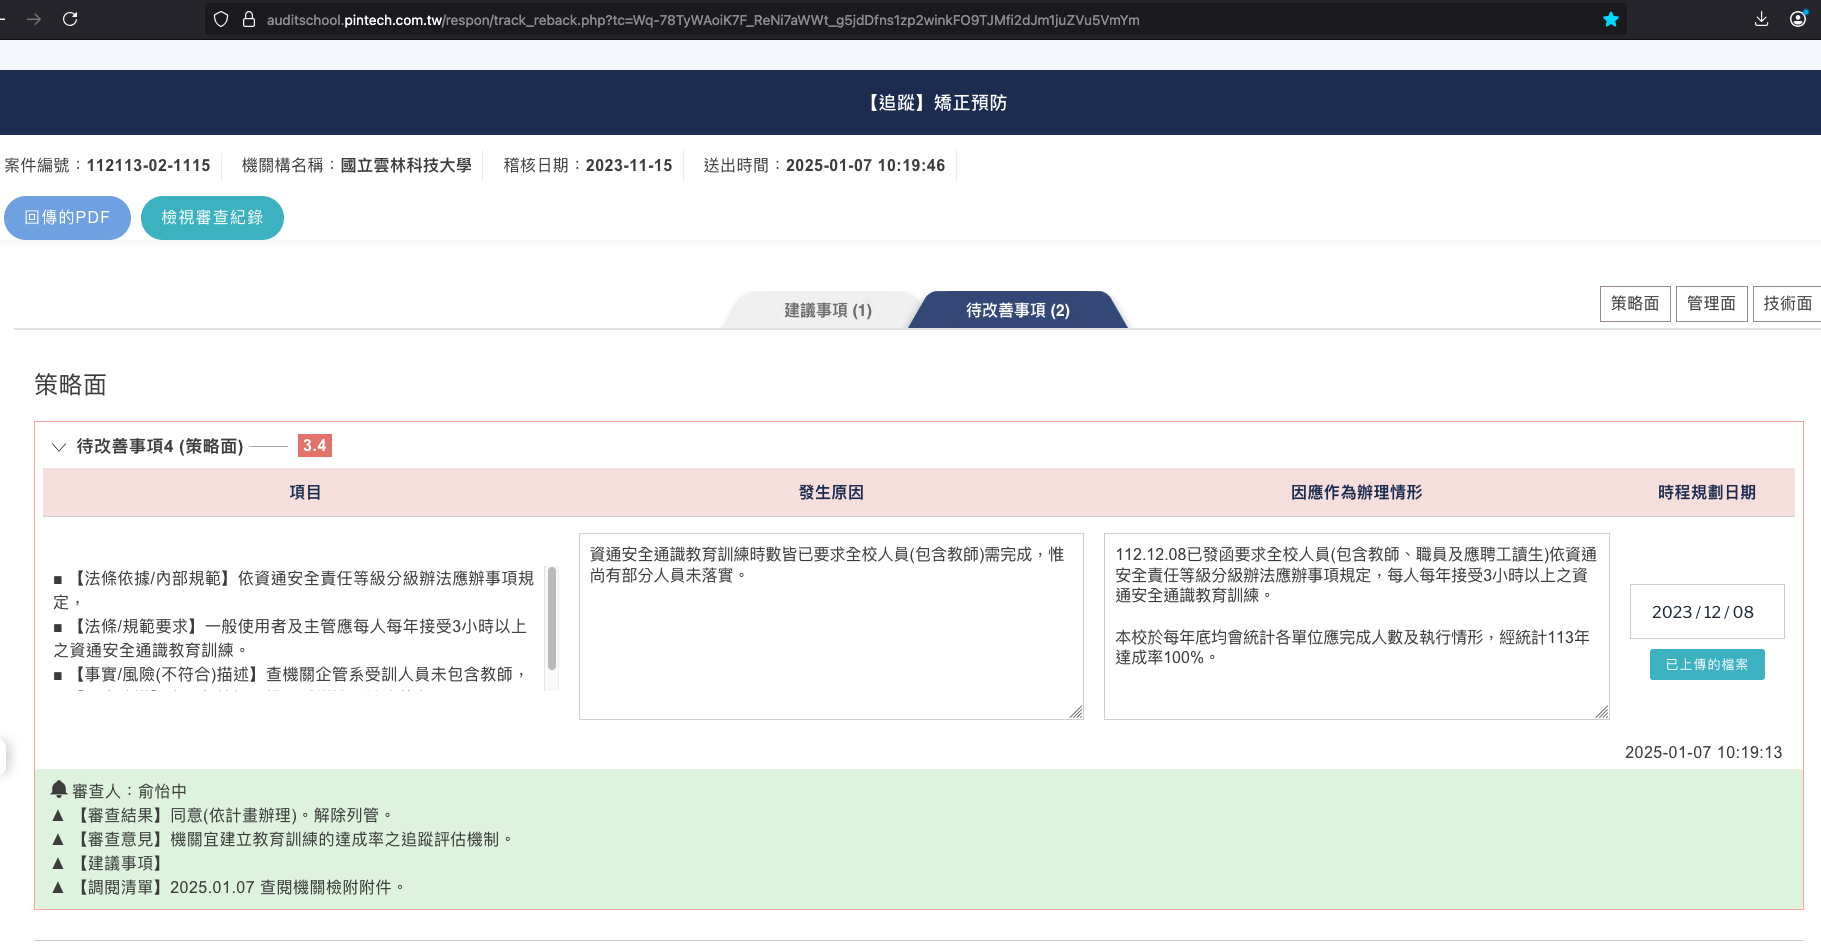Click the padlock site security icon
The height and width of the screenshot is (944, 1821).
click(x=249, y=19)
